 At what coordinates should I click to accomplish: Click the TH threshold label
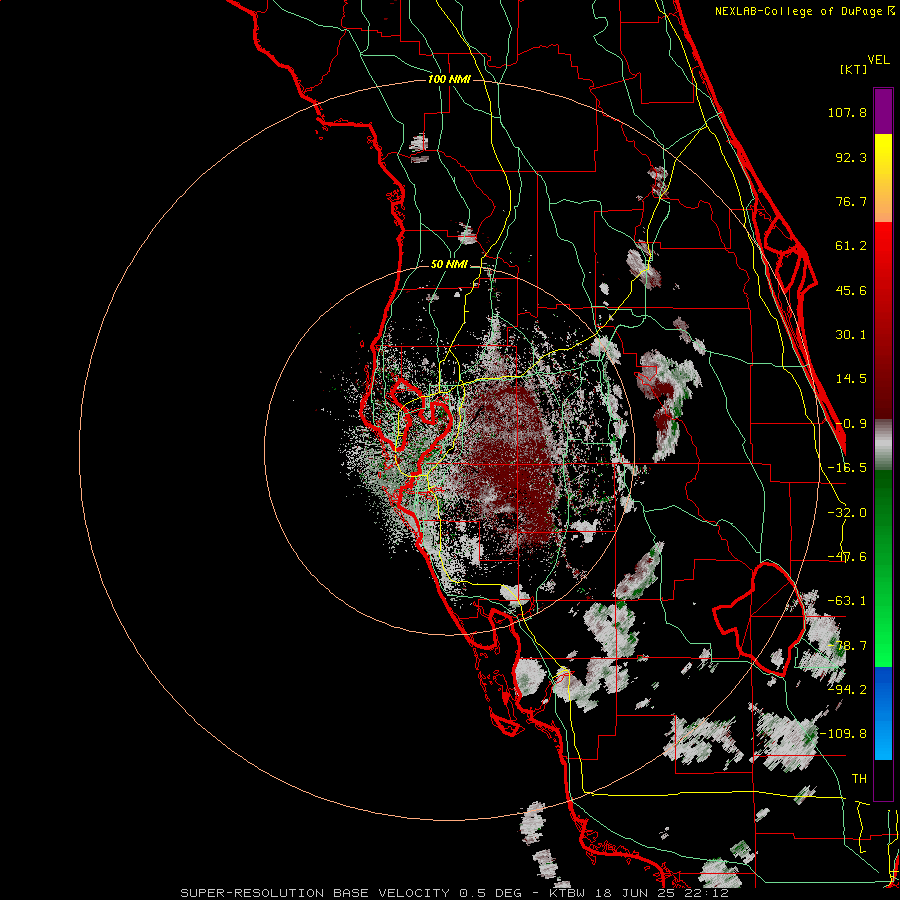[859, 779]
